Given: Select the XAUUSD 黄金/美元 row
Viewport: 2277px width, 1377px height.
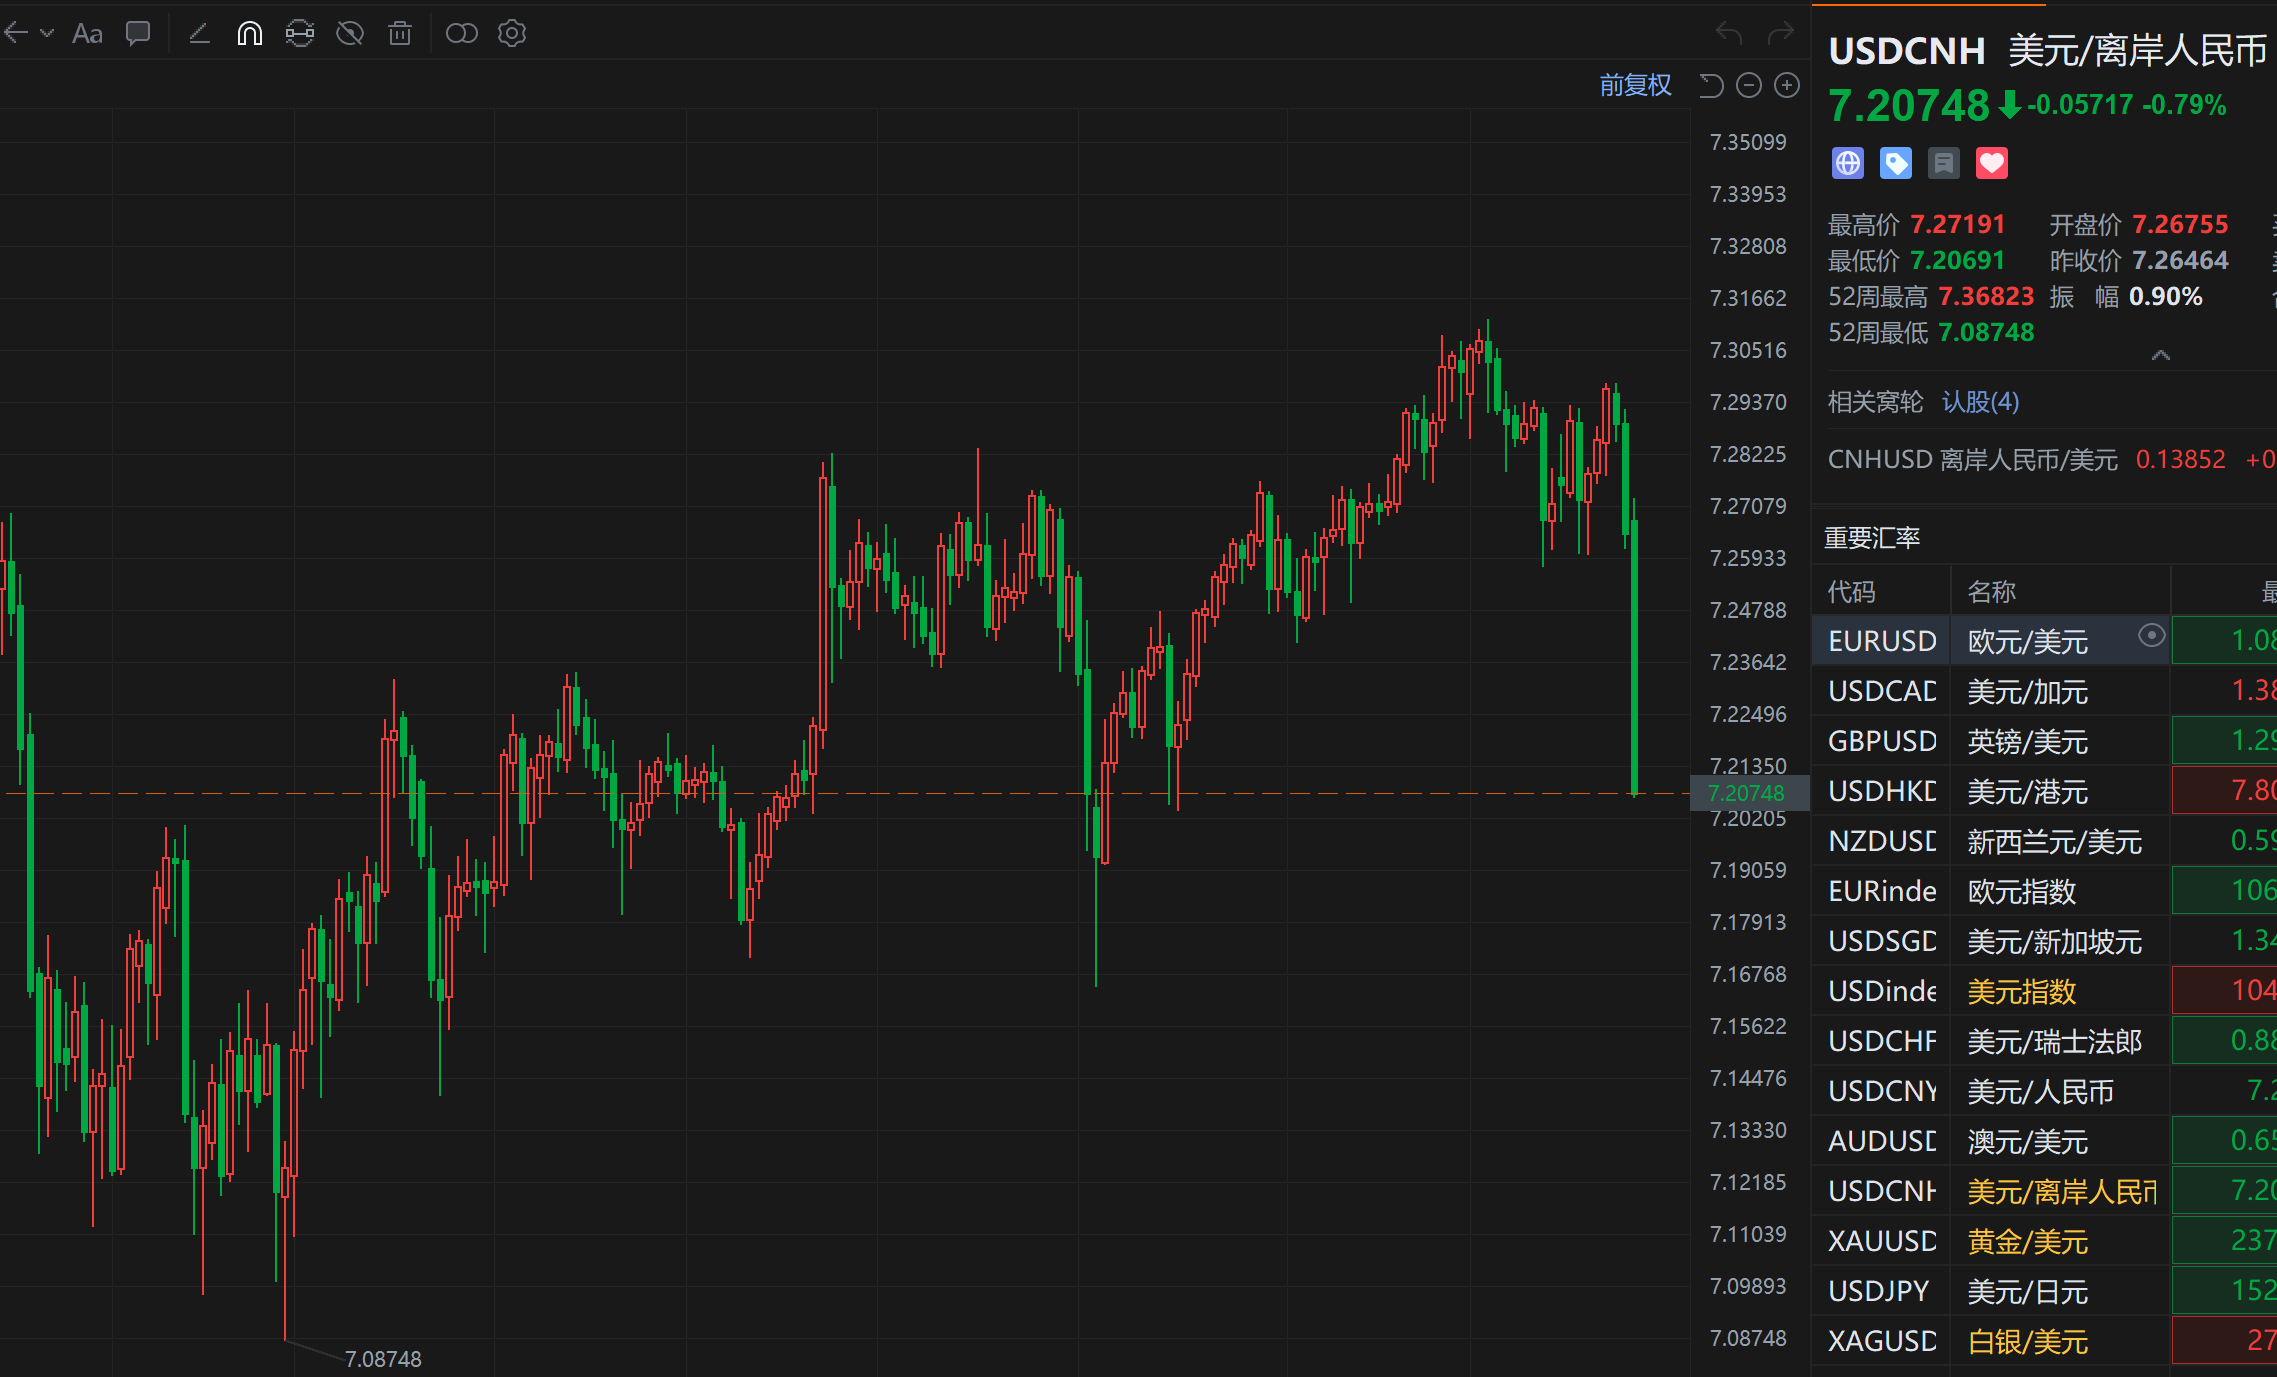Looking at the screenshot, I should pos(2044,1241).
